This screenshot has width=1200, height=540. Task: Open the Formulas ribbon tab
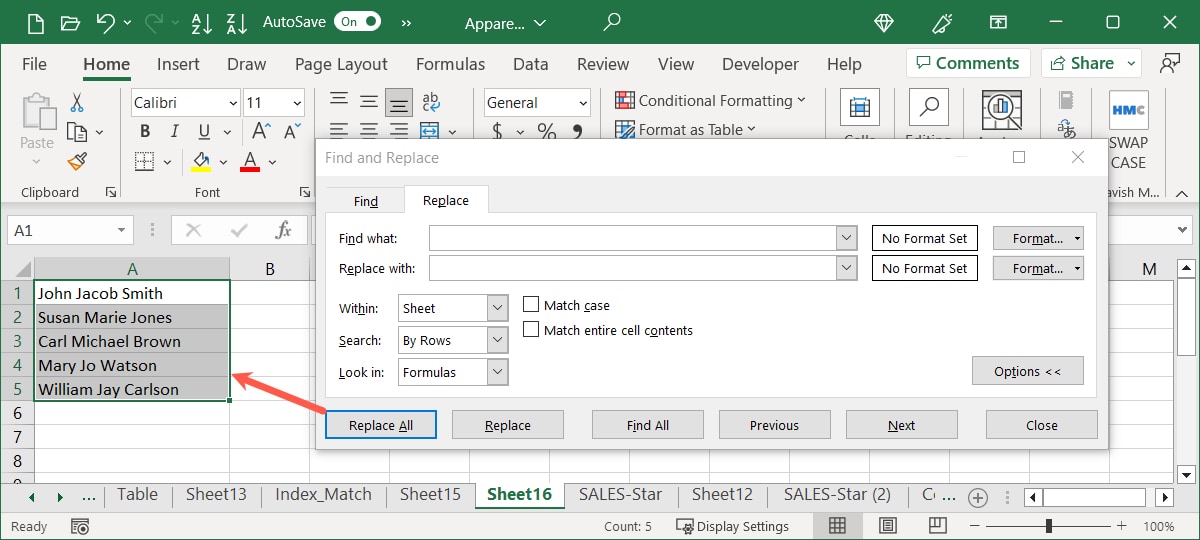(450, 64)
